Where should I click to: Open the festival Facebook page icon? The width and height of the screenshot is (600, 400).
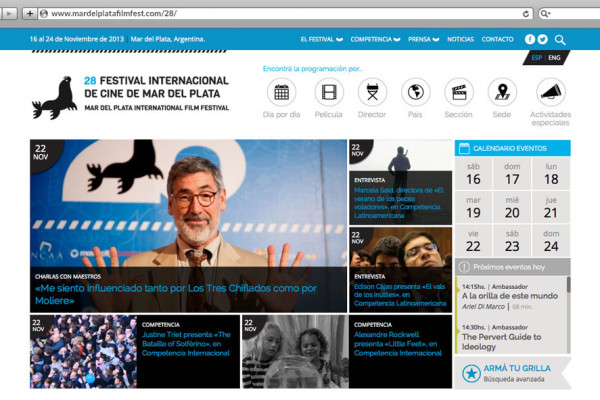(x=530, y=39)
